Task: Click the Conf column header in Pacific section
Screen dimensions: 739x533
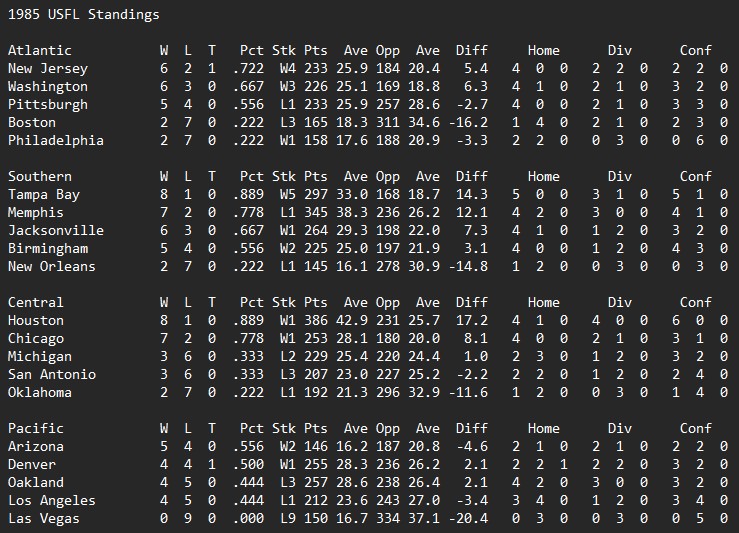Action: 695,428
